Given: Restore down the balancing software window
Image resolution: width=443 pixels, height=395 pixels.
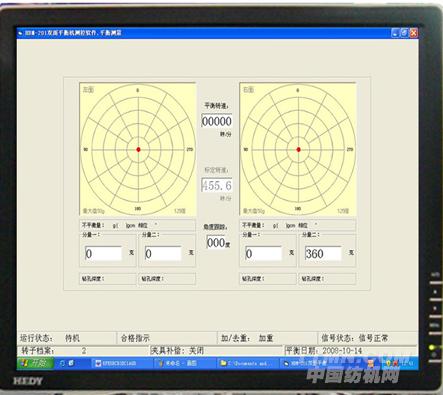Looking at the screenshot, I should coord(404,33).
